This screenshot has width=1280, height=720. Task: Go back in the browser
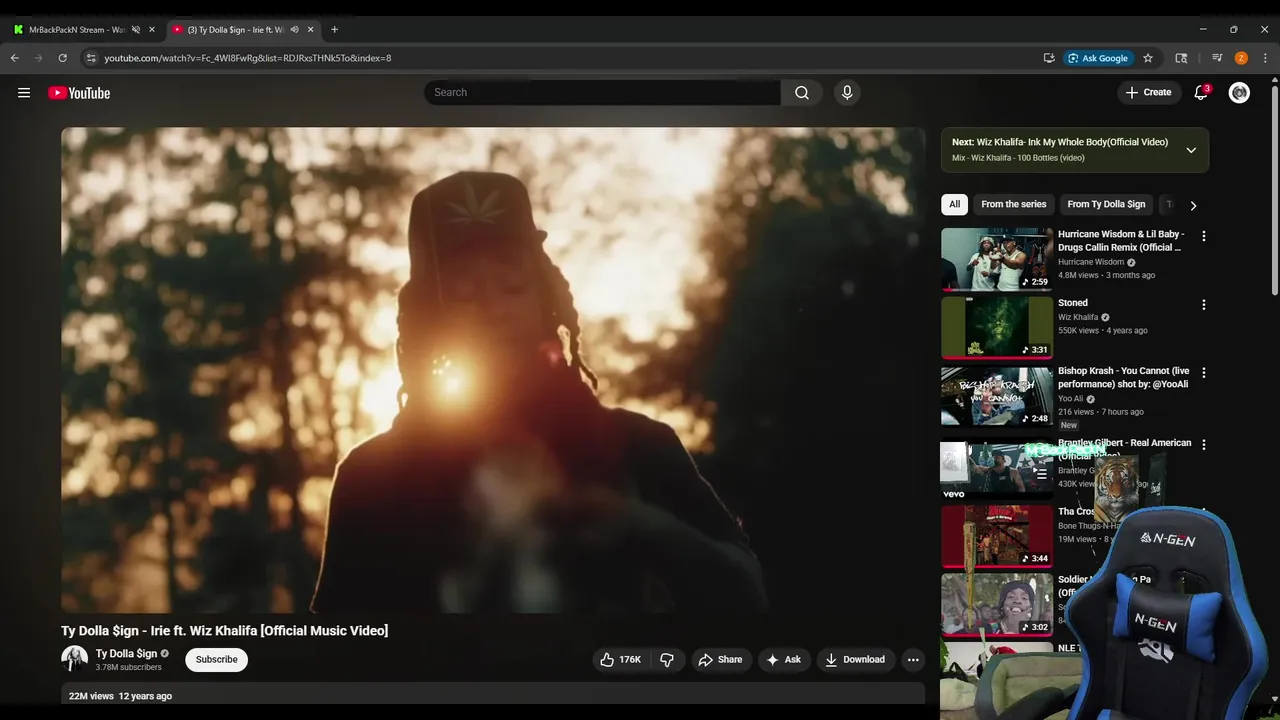point(15,58)
